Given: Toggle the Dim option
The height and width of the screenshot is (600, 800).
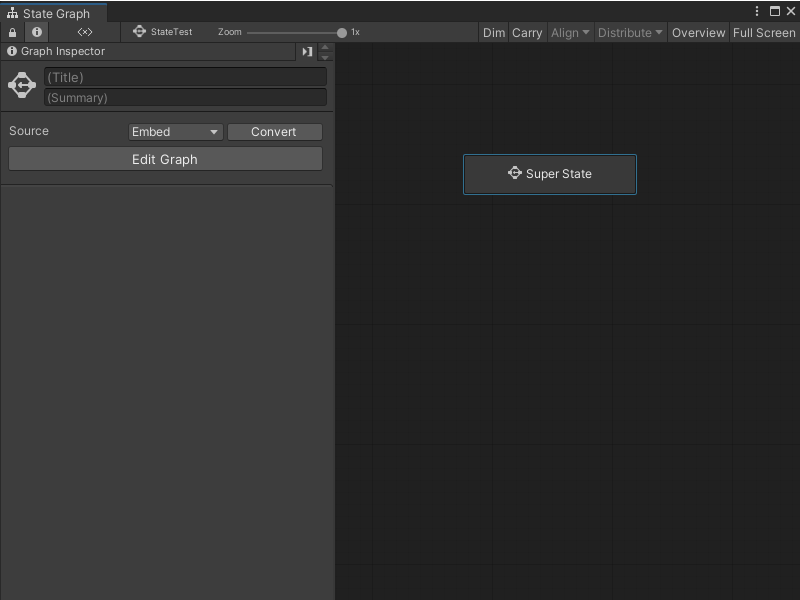Looking at the screenshot, I should [494, 32].
